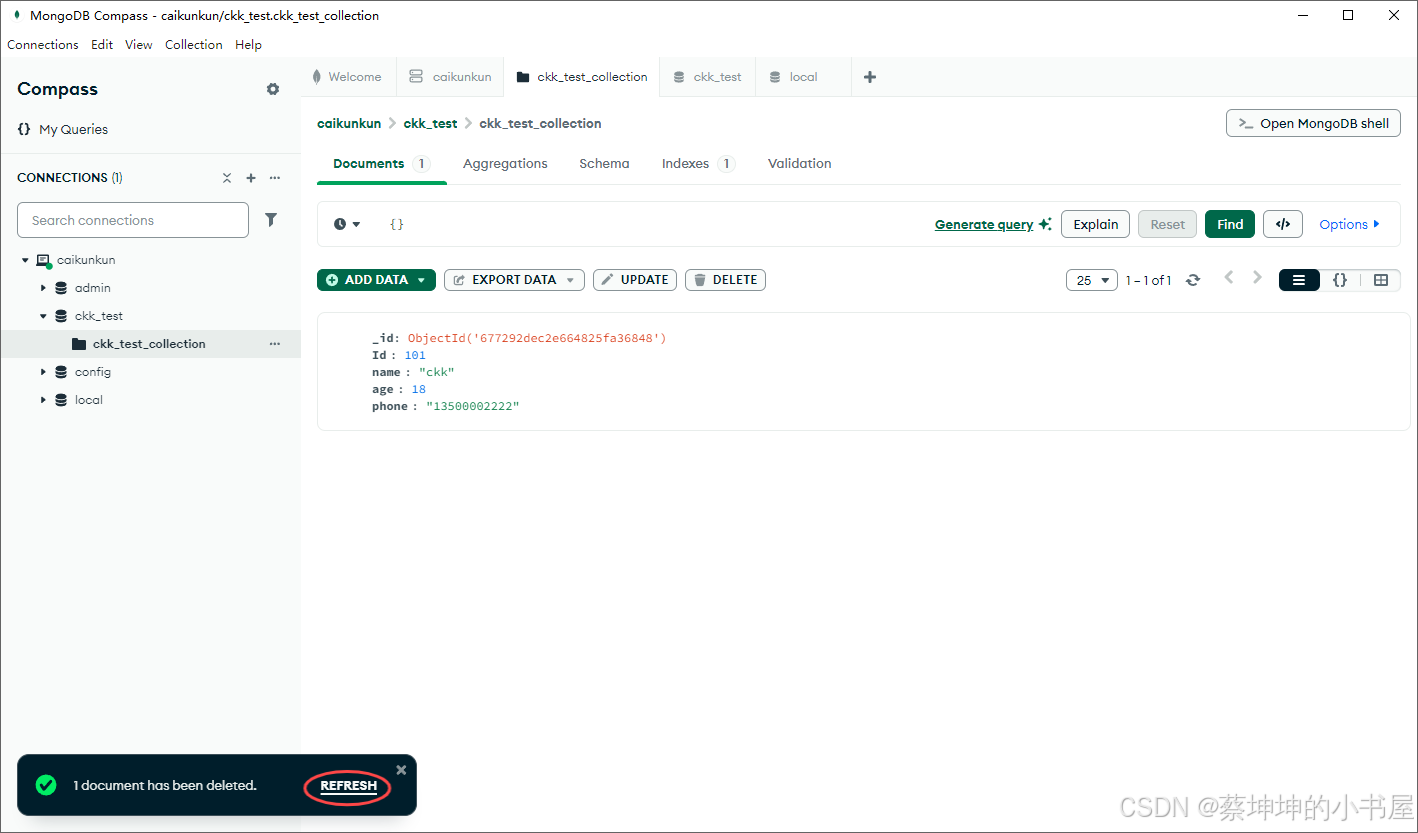The width and height of the screenshot is (1418, 833).
Task: Open the query history clock icon
Action: pos(341,224)
